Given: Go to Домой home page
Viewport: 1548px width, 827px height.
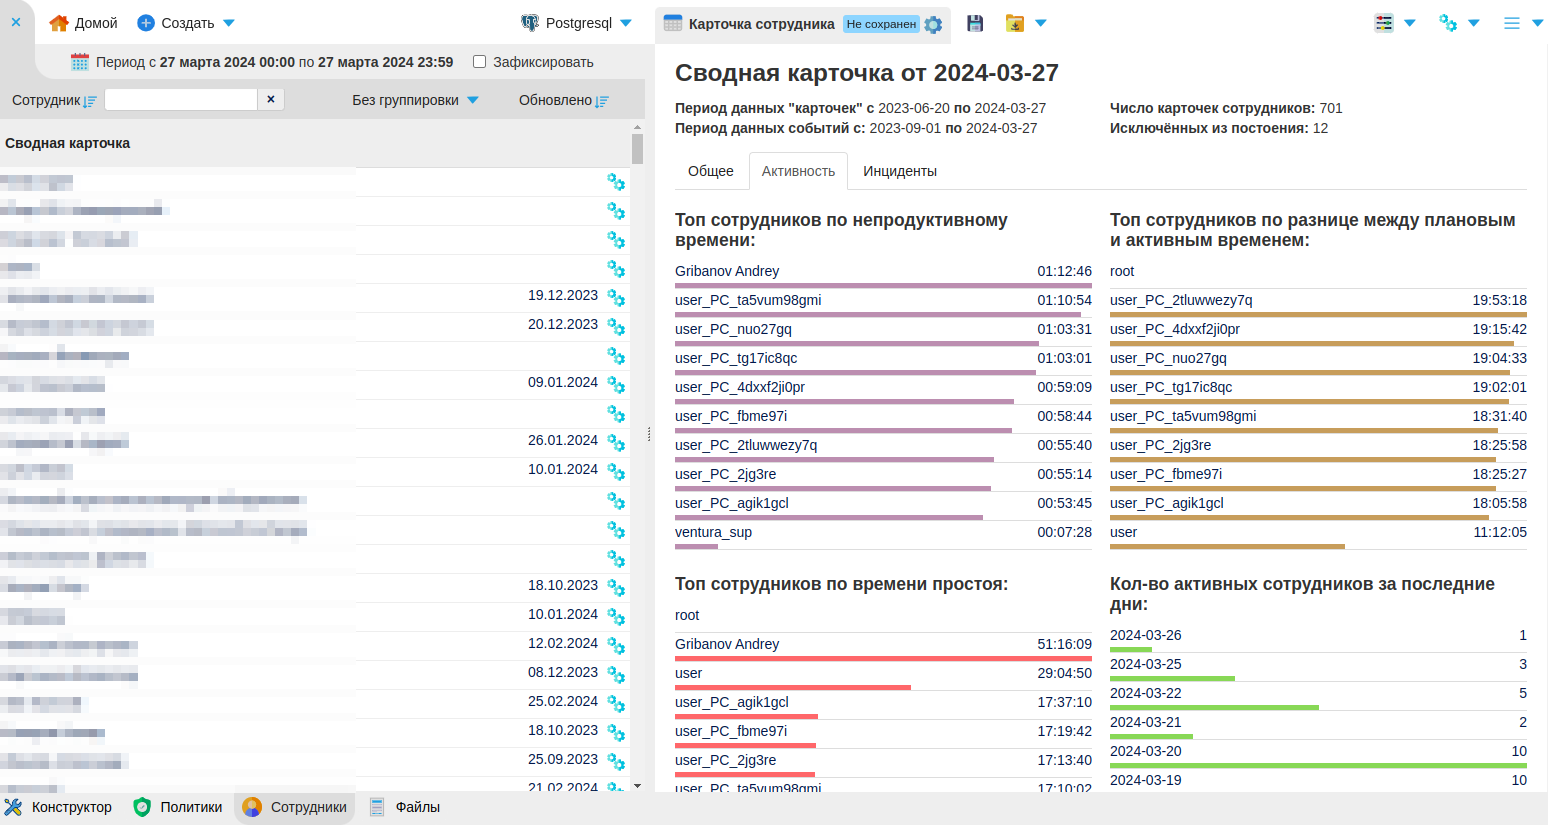Looking at the screenshot, I should point(84,23).
